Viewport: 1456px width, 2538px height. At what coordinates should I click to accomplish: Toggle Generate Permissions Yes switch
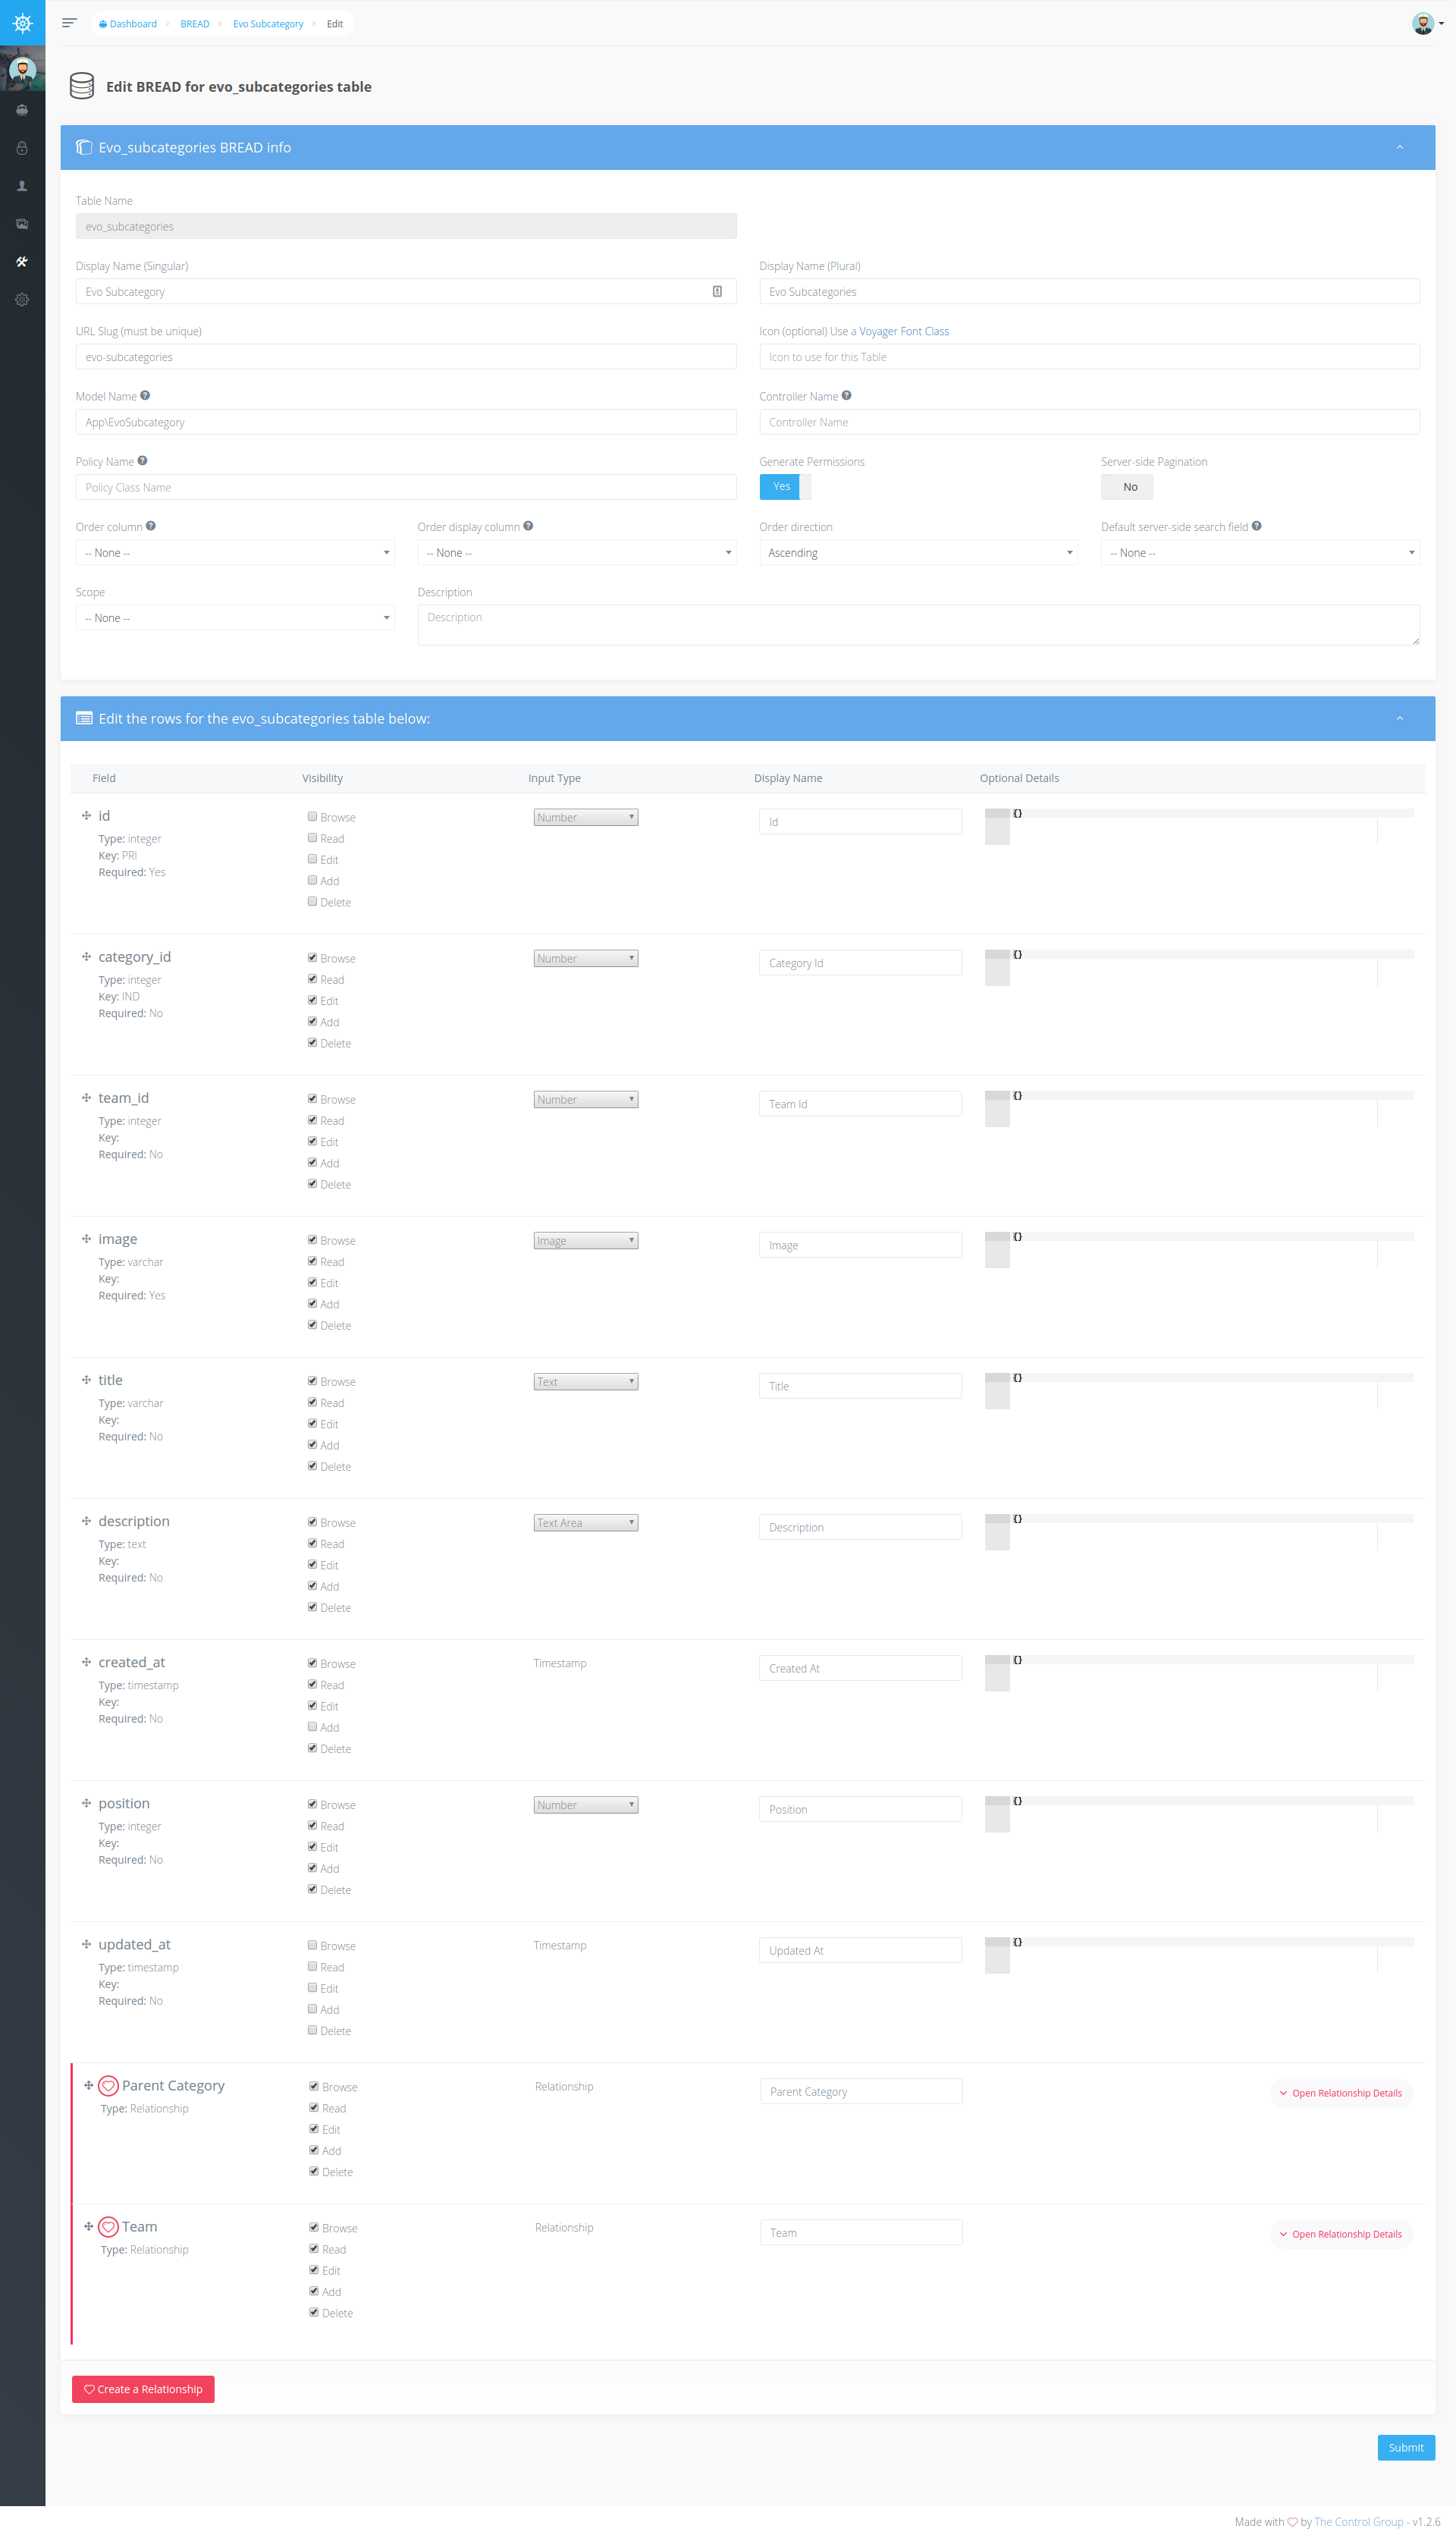(x=785, y=487)
